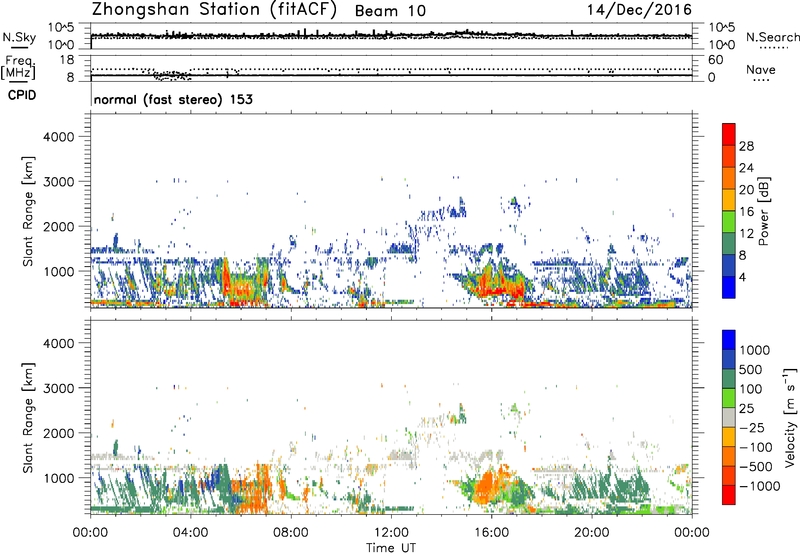Screen dimensions: 800x554
Task: Click the "1000" slant range tick on the velocity panel
Action: click(58, 478)
